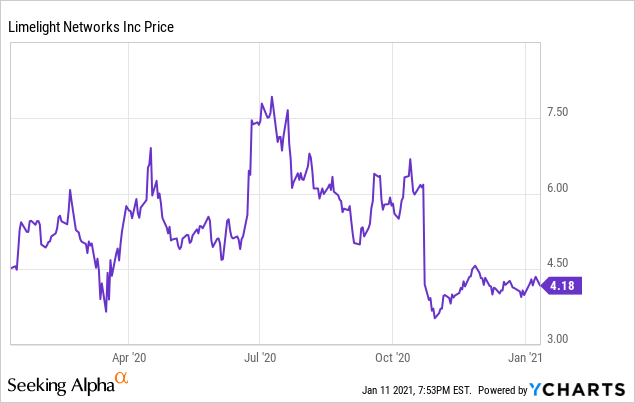The image size is (635, 403).
Task: Click the YCharts logo
Action: tap(578, 389)
